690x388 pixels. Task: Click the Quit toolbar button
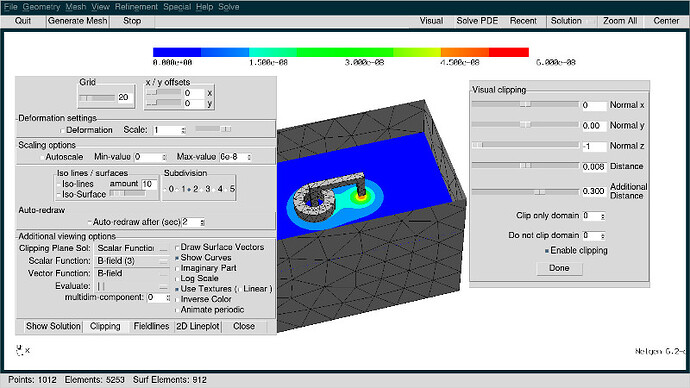pyautogui.click(x=23, y=21)
